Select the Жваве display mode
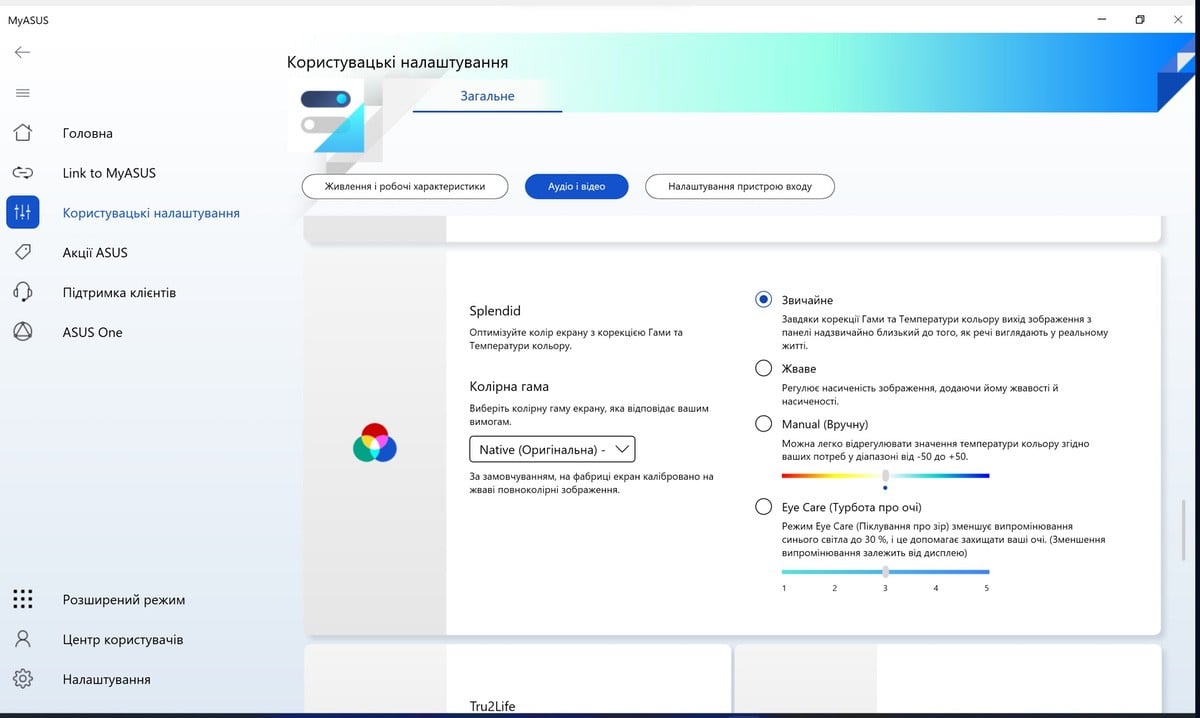Viewport: 1200px width, 718px height. (x=763, y=368)
